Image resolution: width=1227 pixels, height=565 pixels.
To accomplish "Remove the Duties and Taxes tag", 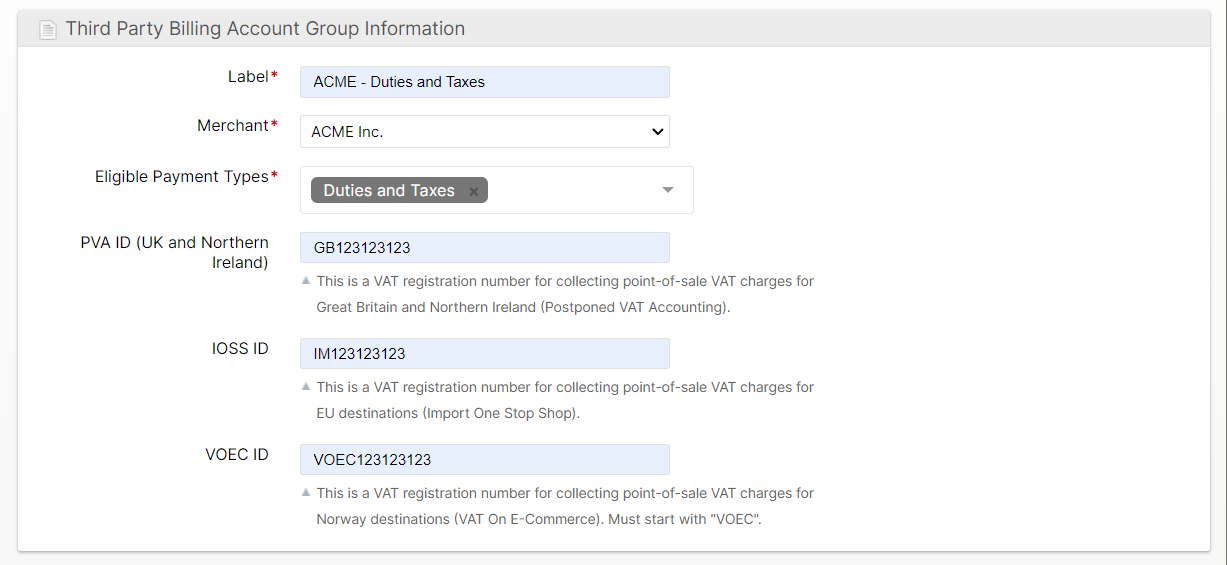I will (x=474, y=191).
